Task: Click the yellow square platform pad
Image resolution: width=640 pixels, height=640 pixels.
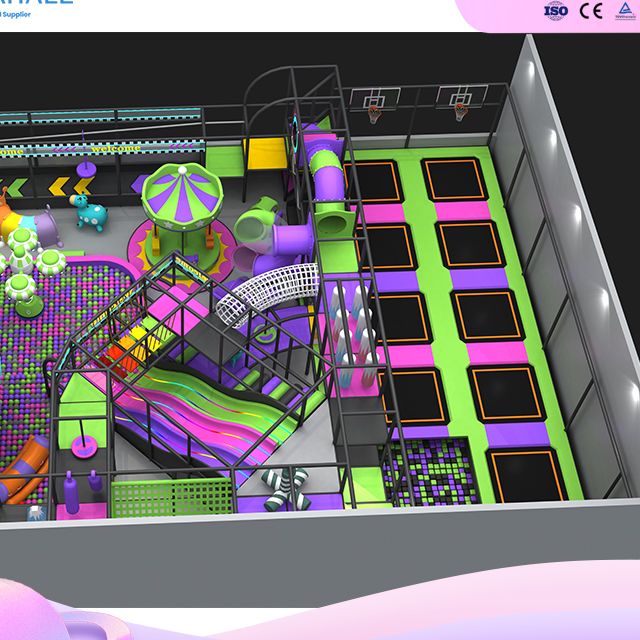Action: pyautogui.click(x=266, y=153)
